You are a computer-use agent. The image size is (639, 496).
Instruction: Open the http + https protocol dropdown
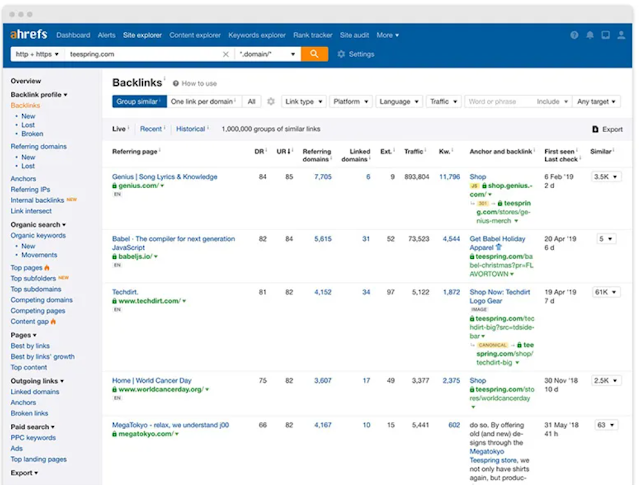37,54
